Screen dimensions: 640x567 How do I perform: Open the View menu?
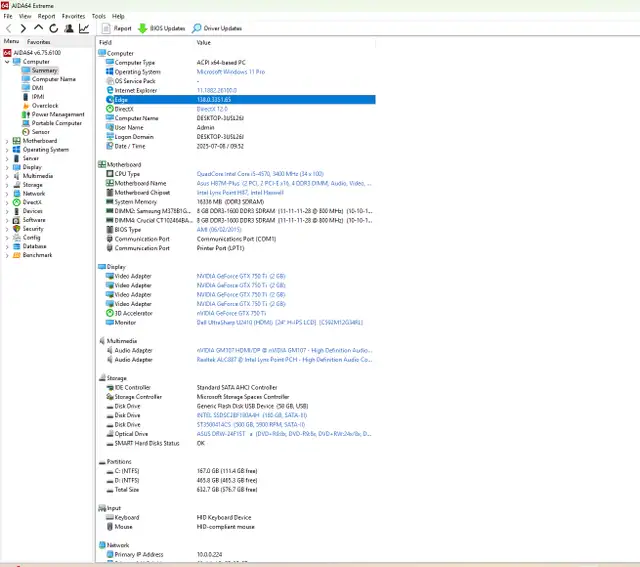coord(25,16)
